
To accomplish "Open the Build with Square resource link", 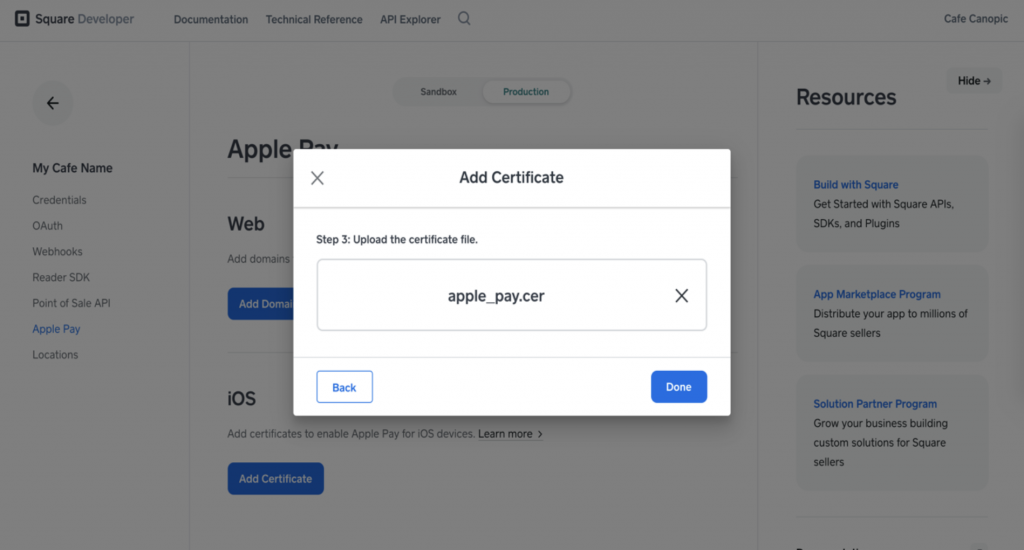I will [856, 185].
